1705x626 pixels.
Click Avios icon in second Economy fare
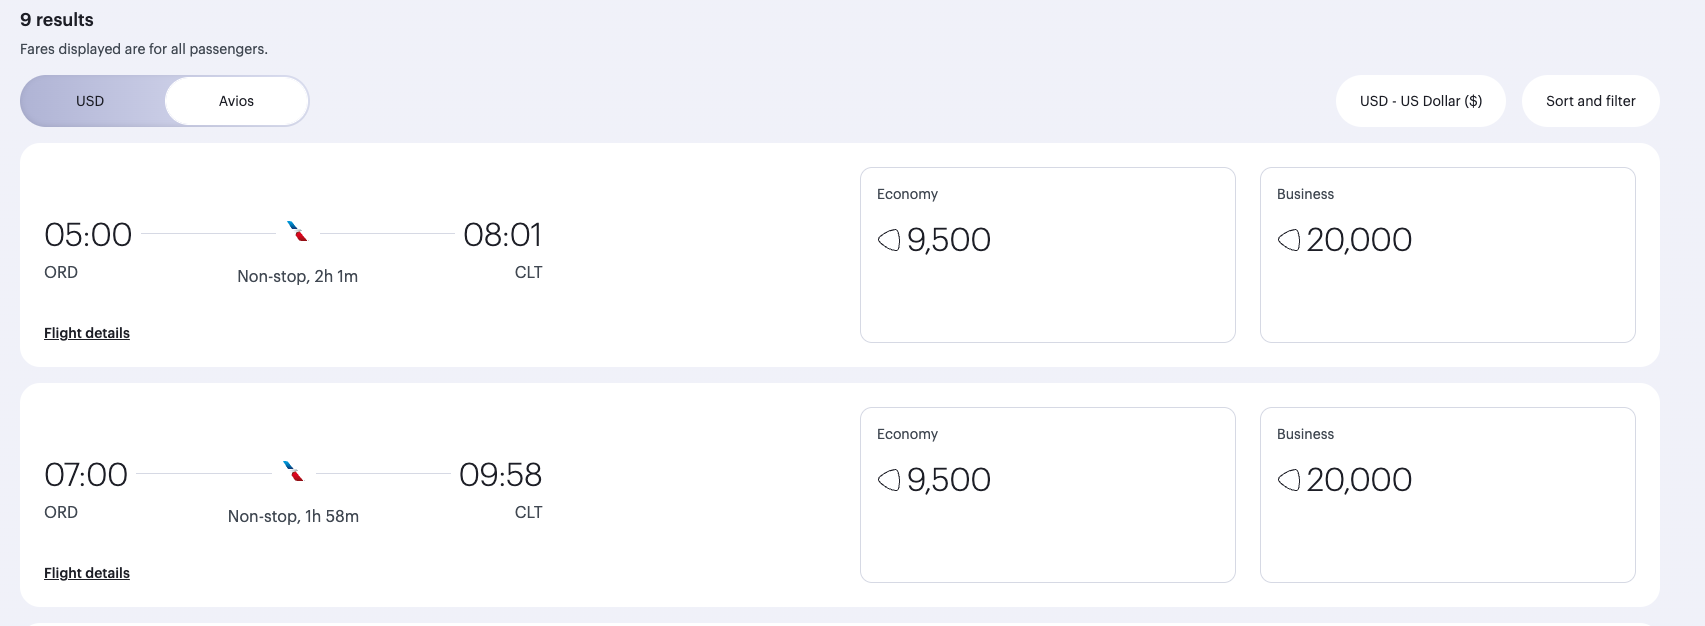(x=889, y=480)
